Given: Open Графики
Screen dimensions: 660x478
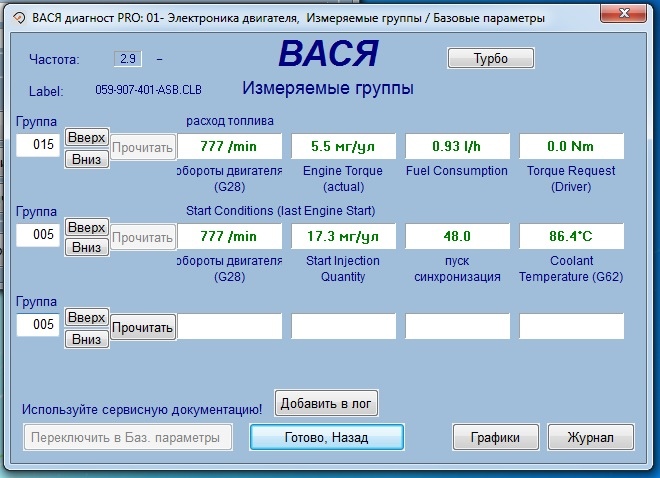Looking at the screenshot, I should [x=495, y=437].
